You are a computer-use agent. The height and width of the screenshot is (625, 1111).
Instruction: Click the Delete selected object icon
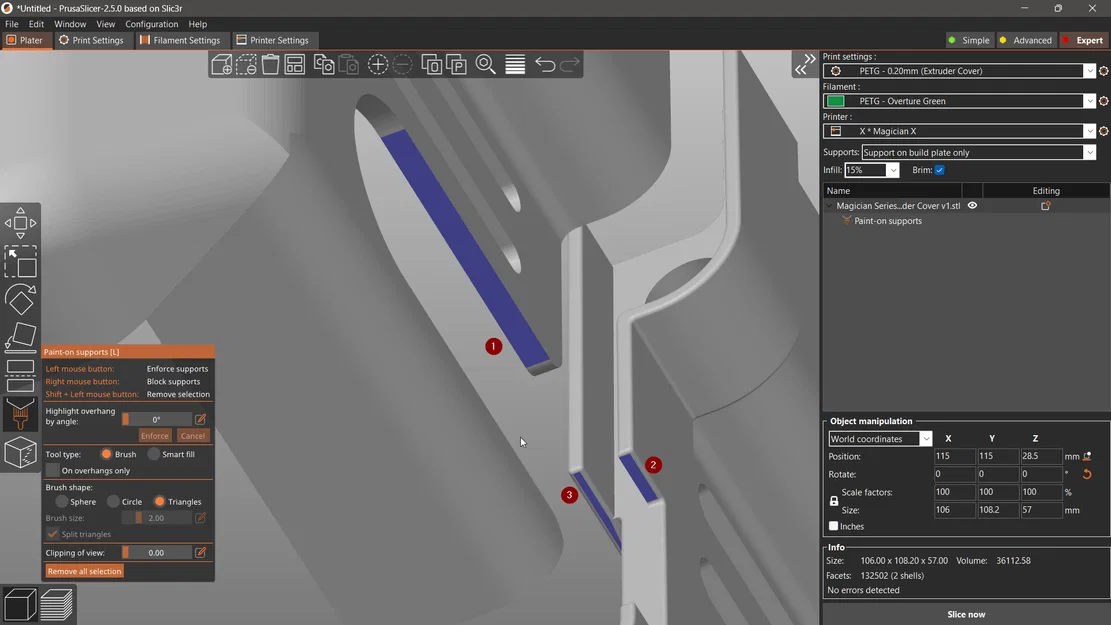pyautogui.click(x=246, y=64)
